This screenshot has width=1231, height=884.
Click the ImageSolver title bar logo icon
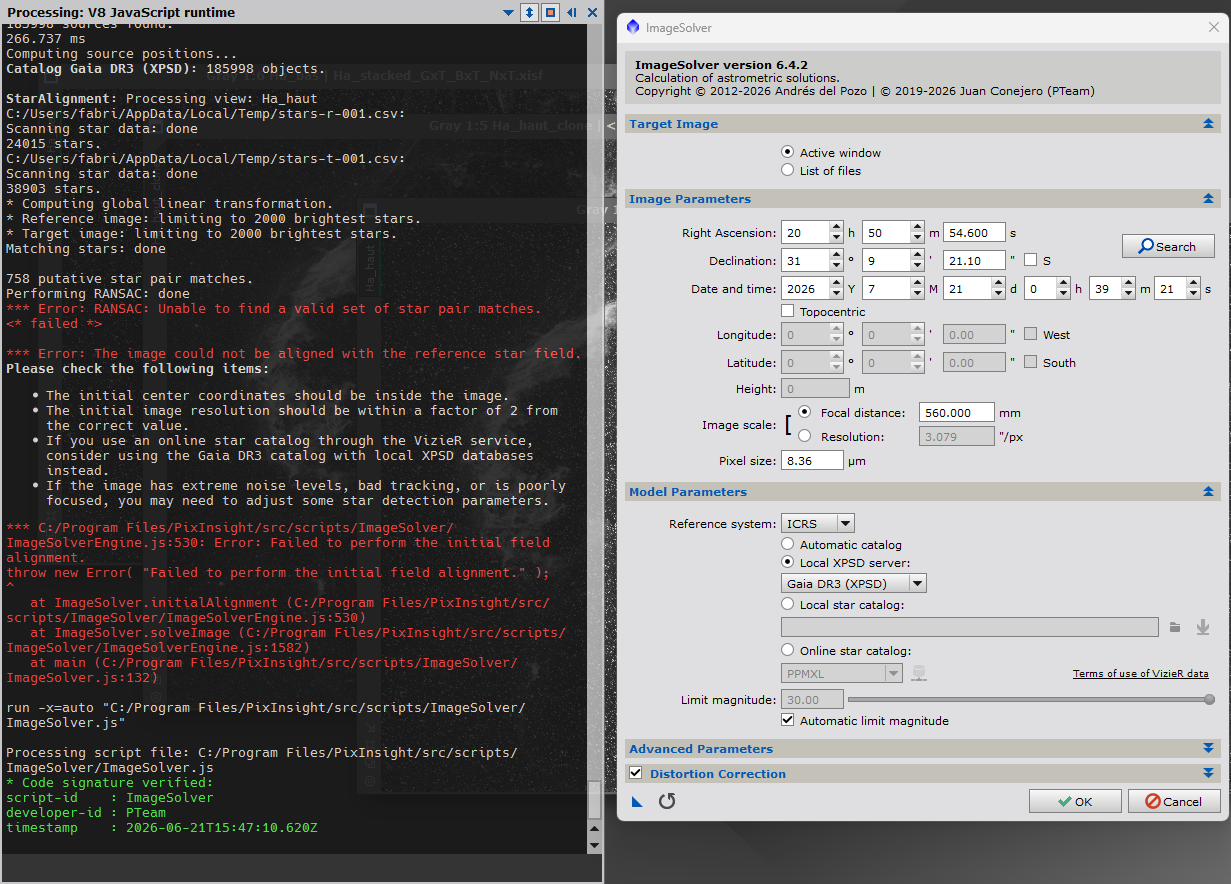pyautogui.click(x=632, y=27)
